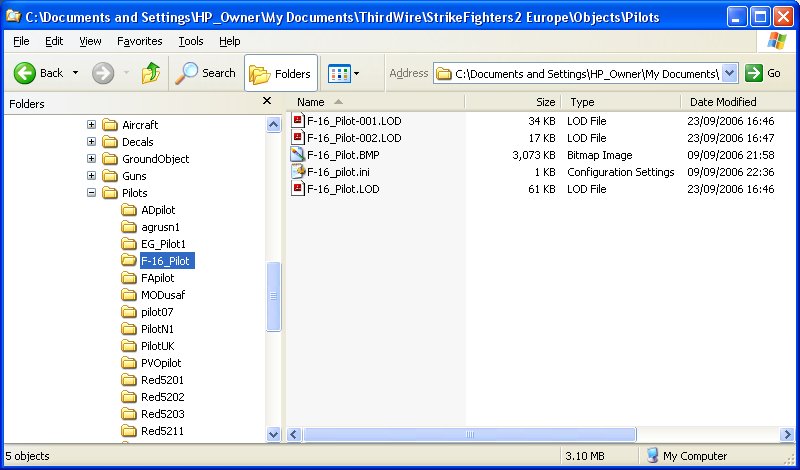
Task: Sort by the Date Modified column header
Action: pyautogui.click(x=737, y=102)
